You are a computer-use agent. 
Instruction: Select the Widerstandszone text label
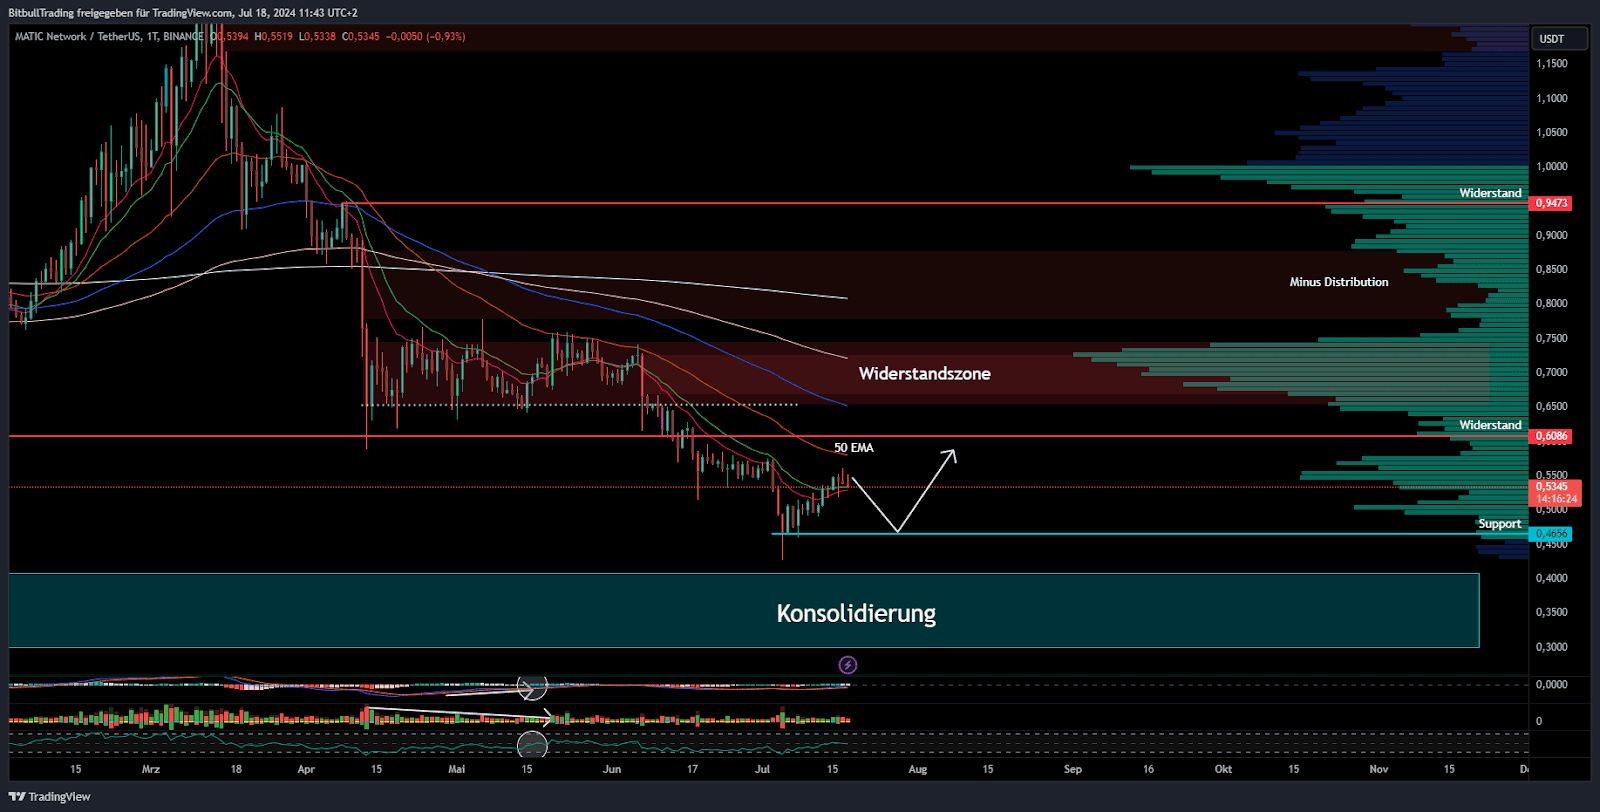(924, 374)
